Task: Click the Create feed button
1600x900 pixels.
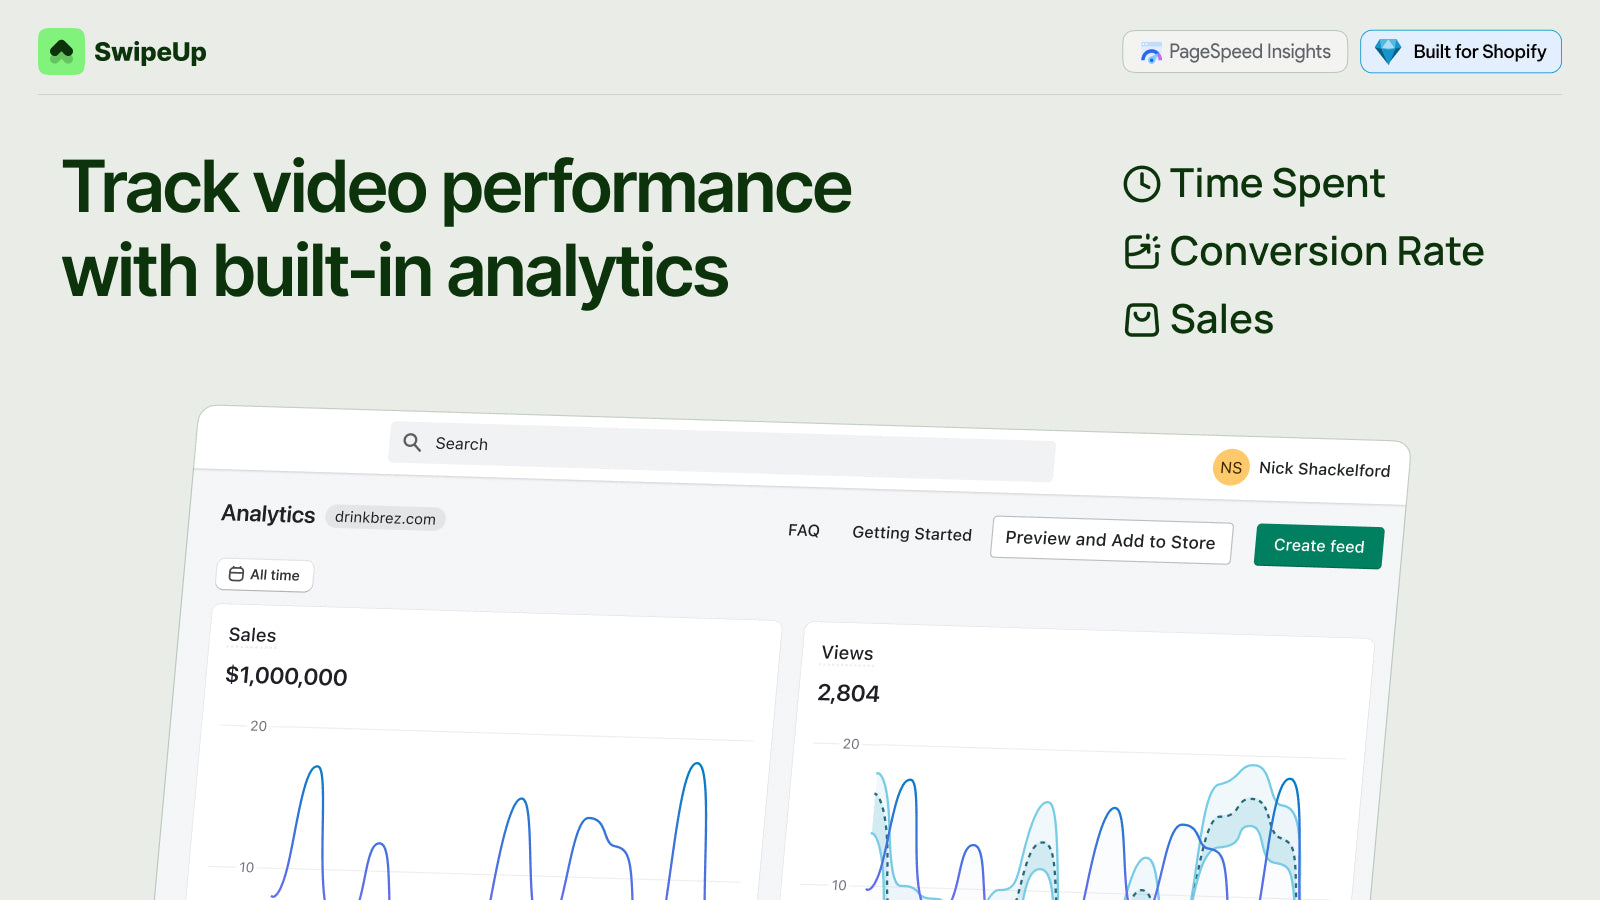Action: click(1319, 546)
